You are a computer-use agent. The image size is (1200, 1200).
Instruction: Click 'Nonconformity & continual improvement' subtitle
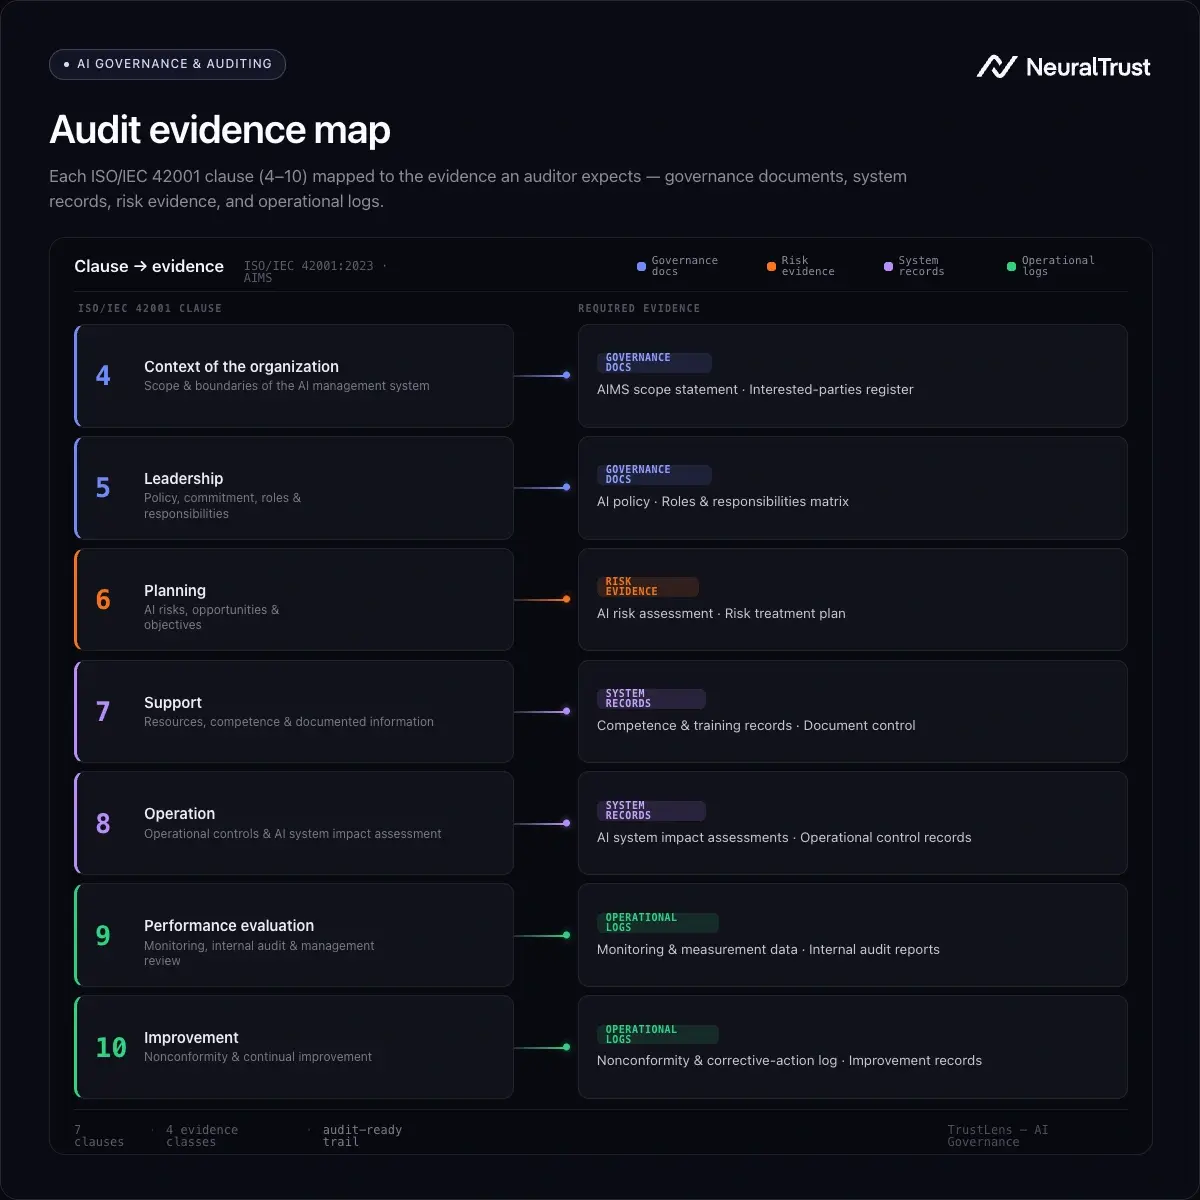pos(258,1057)
